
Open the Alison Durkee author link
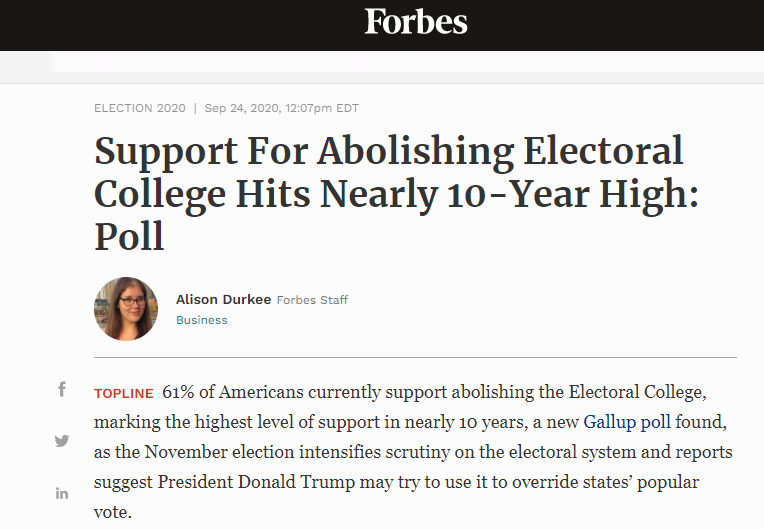pos(223,300)
